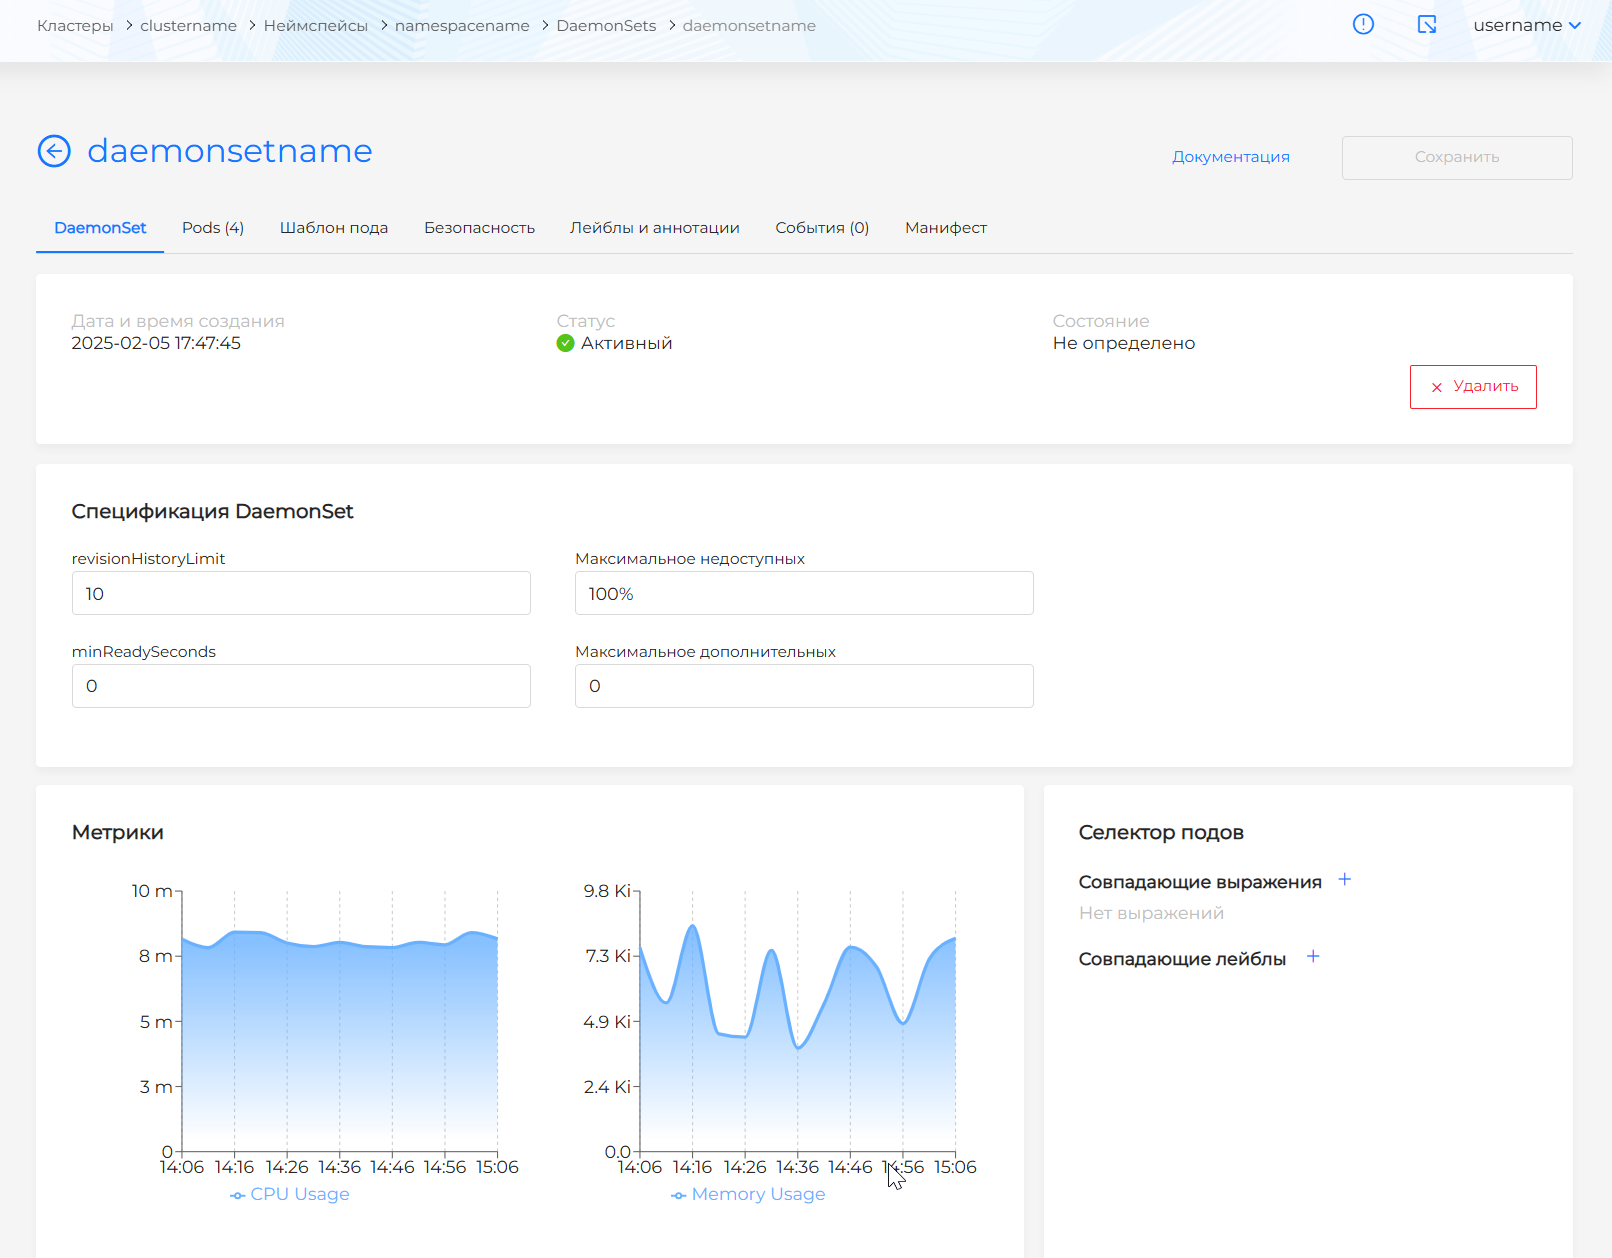
Task: Open the Документация link
Action: [1230, 157]
